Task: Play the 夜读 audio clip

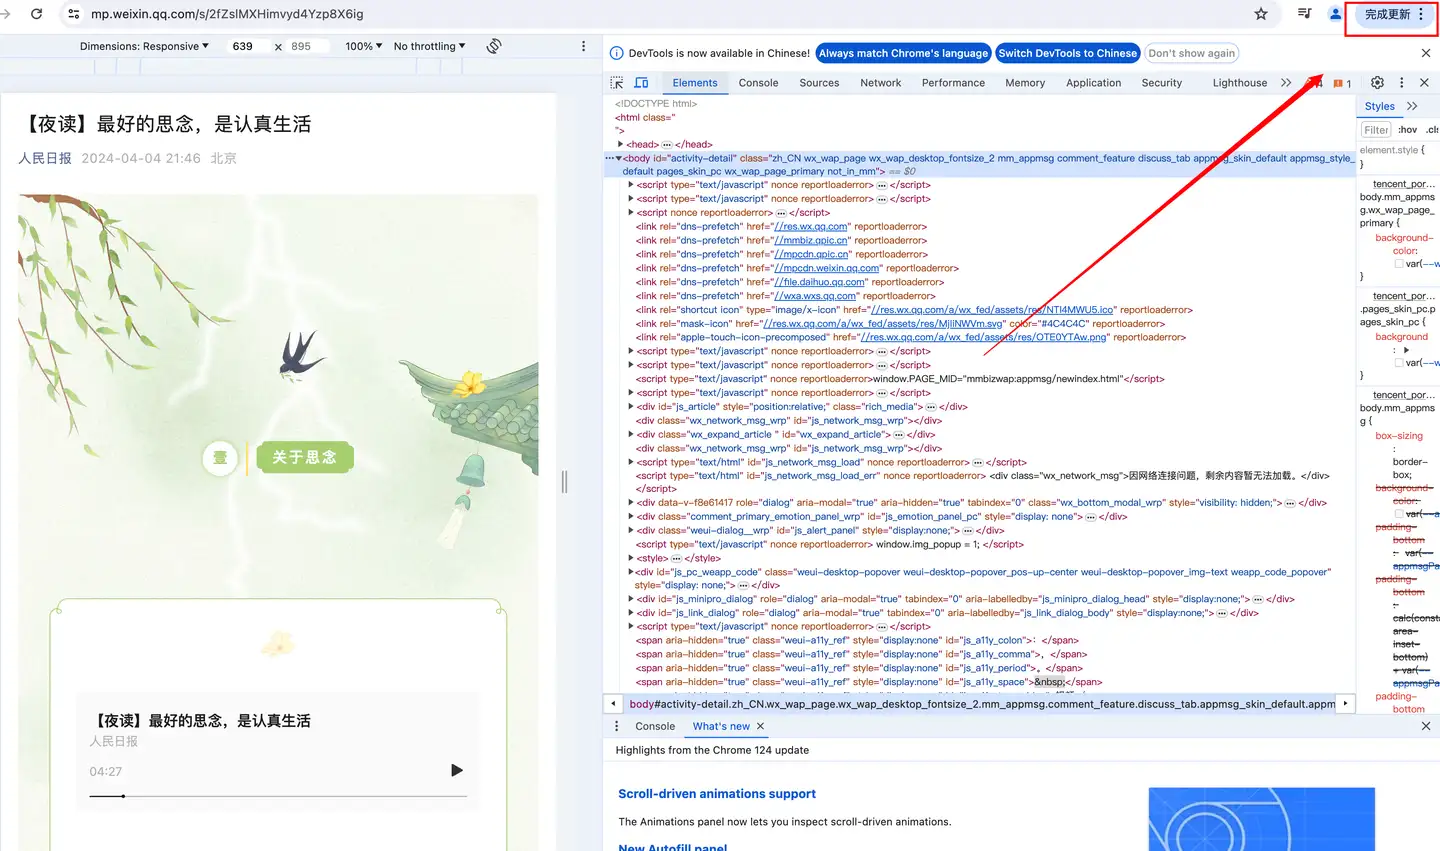Action: (456, 770)
